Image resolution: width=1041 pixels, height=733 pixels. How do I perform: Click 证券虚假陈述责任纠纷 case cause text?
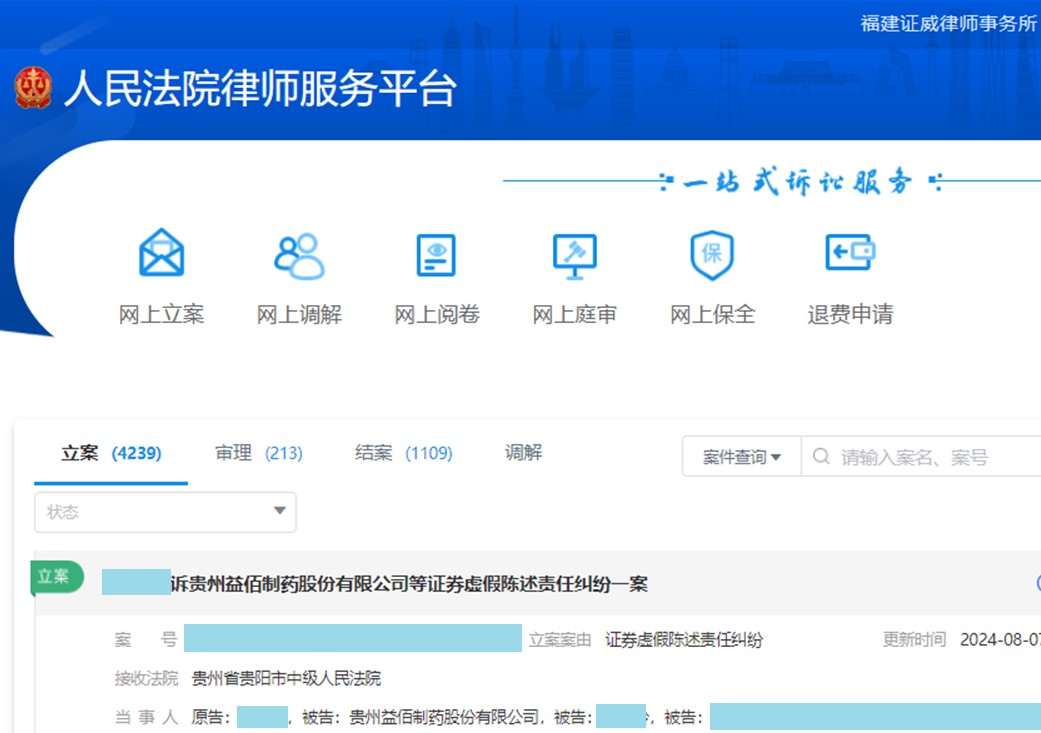[x=684, y=640]
